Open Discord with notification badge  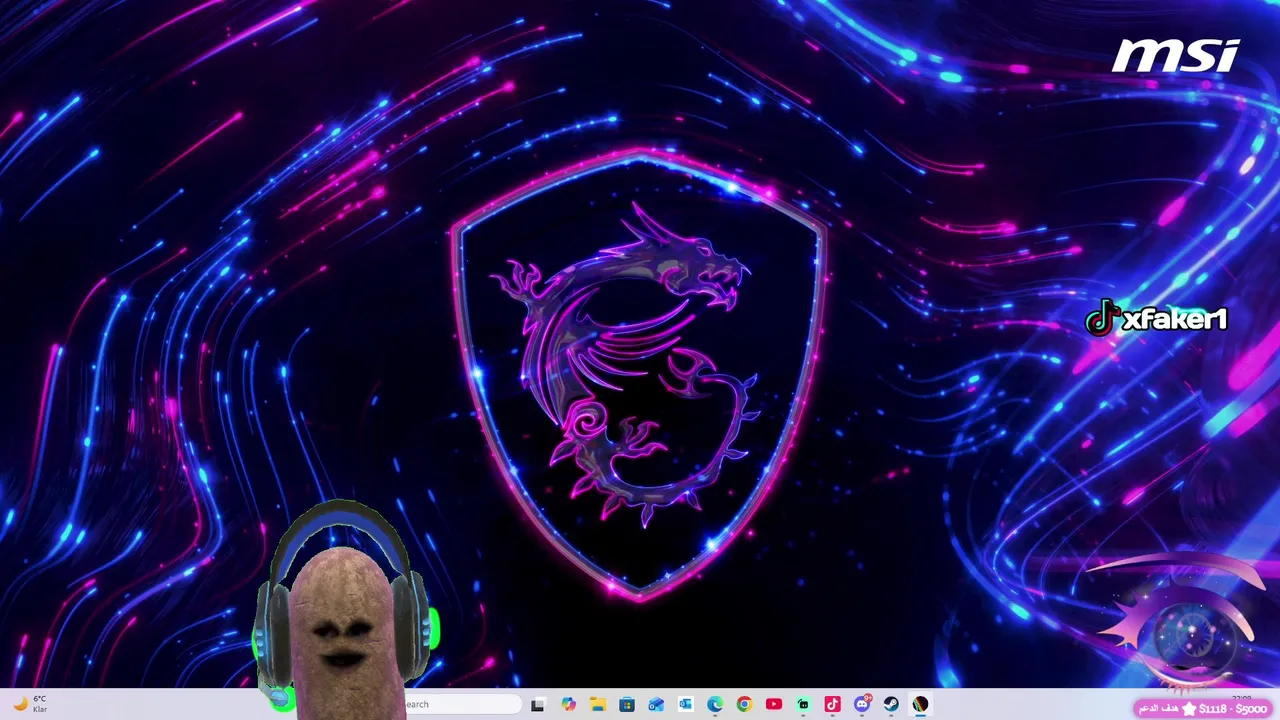[862, 704]
